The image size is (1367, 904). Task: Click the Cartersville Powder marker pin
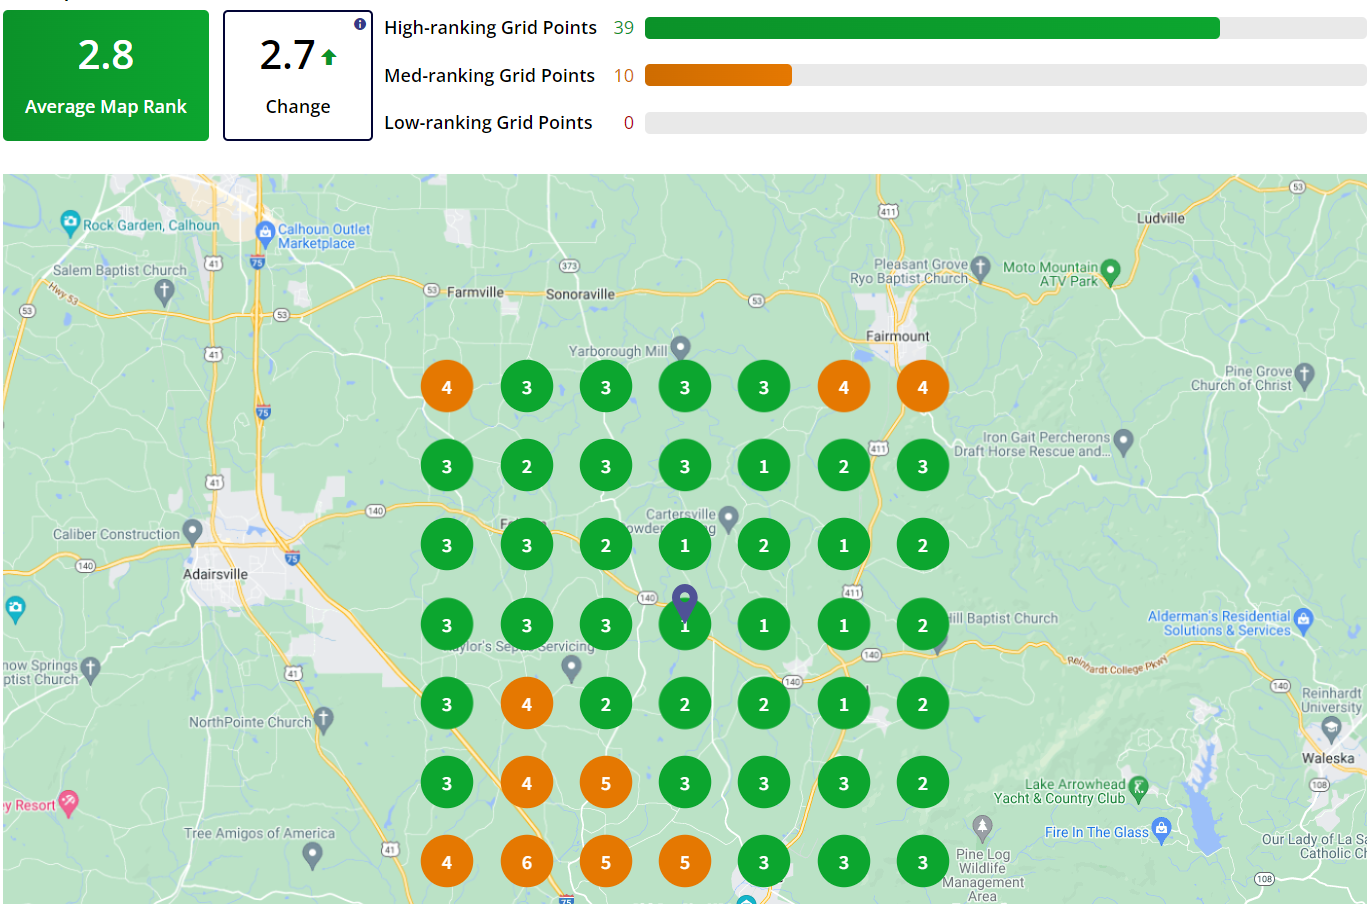727,518
